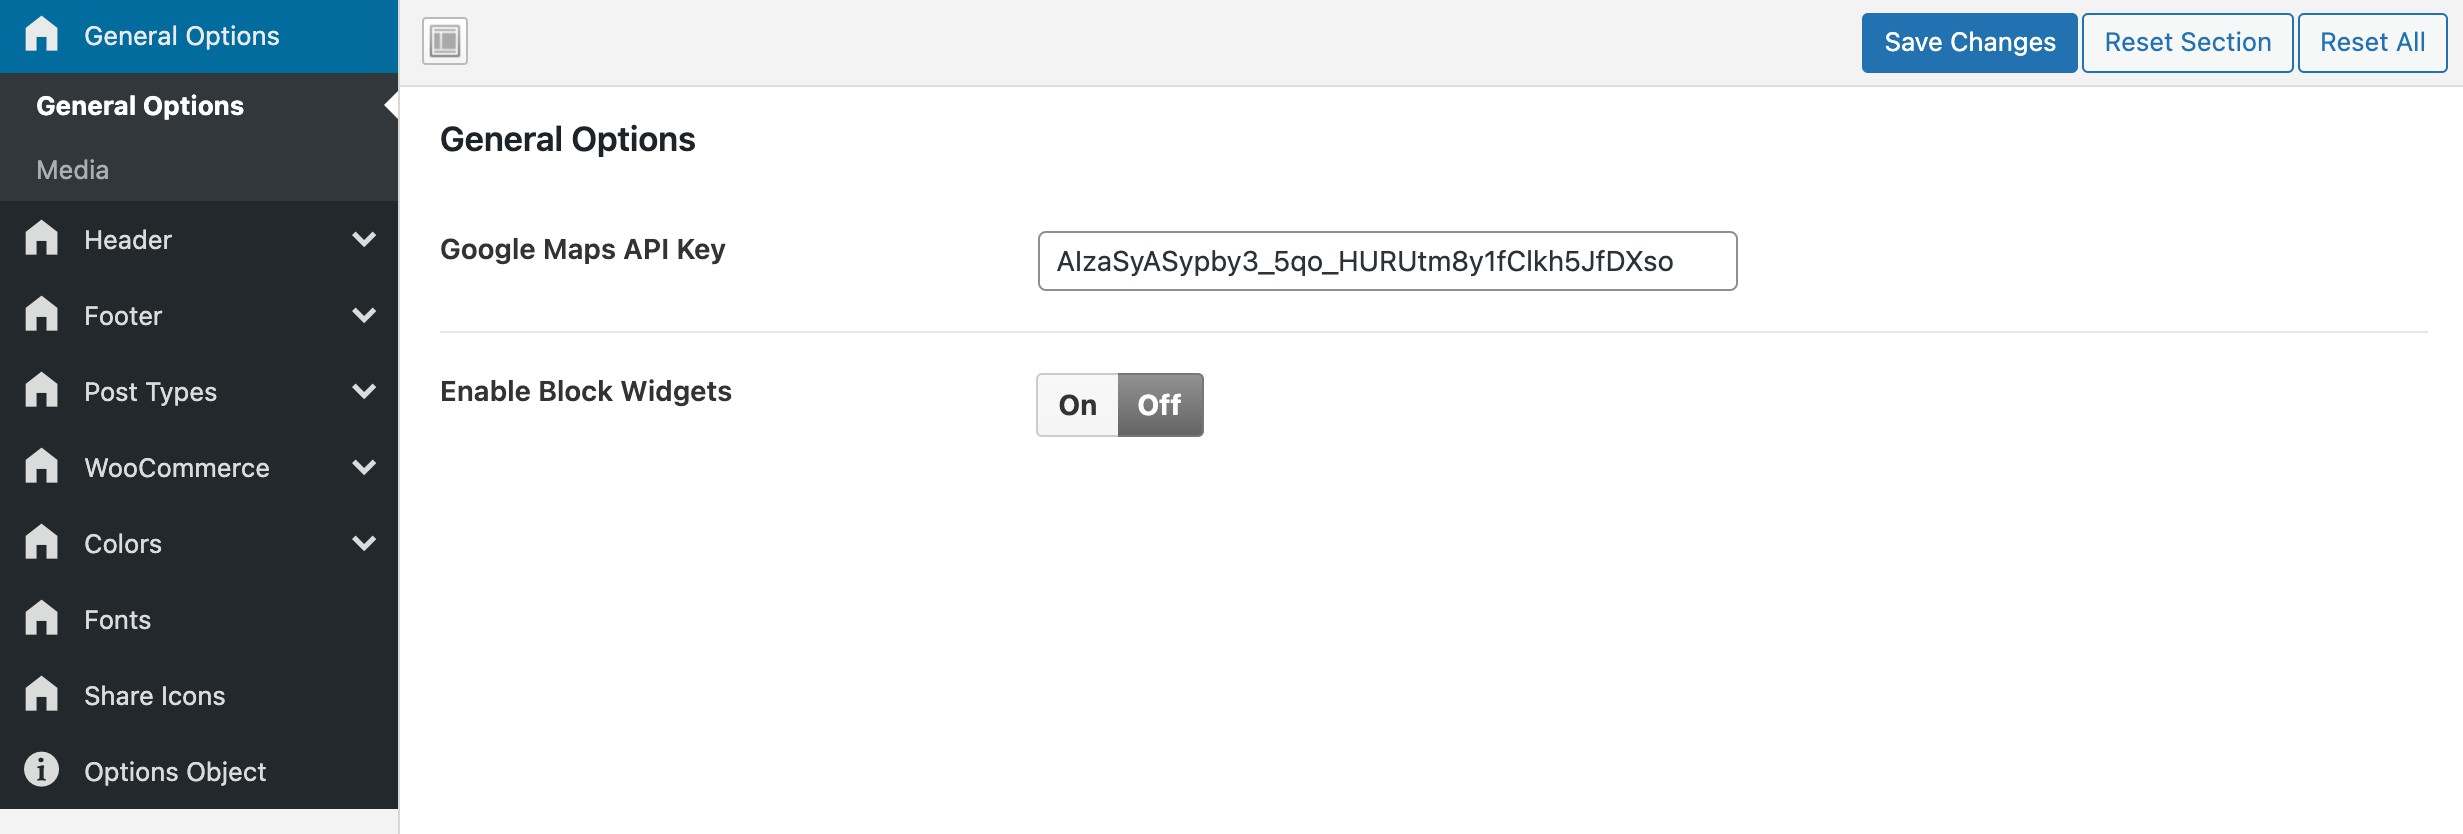The width and height of the screenshot is (2463, 834).
Task: Turn Enable Block Widgets On
Action: coord(1078,405)
